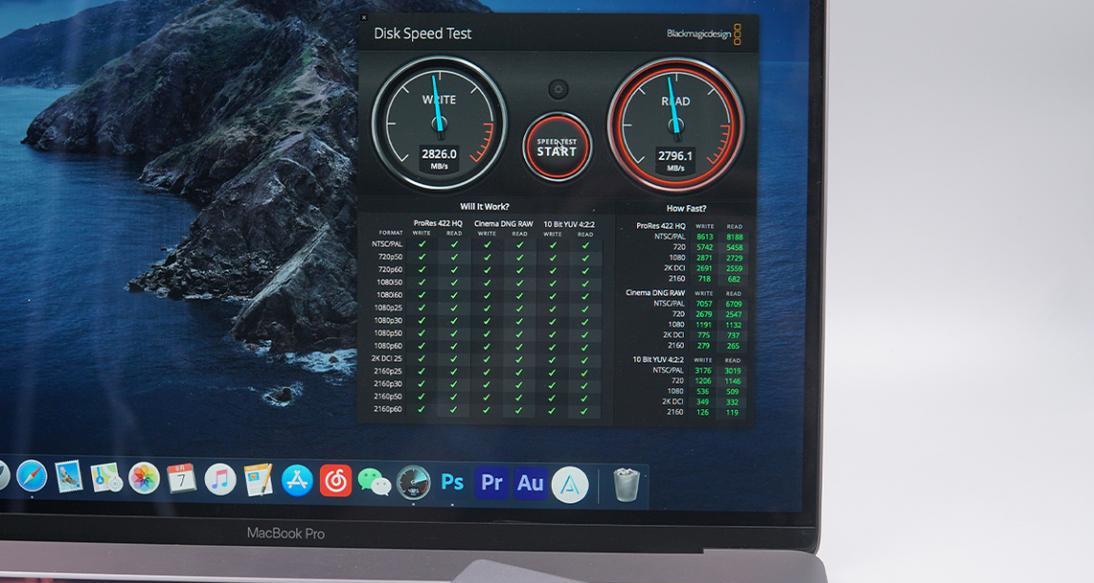Image resolution: width=1094 pixels, height=583 pixels.
Task: Open Safari from the Dock
Action: tap(31, 476)
